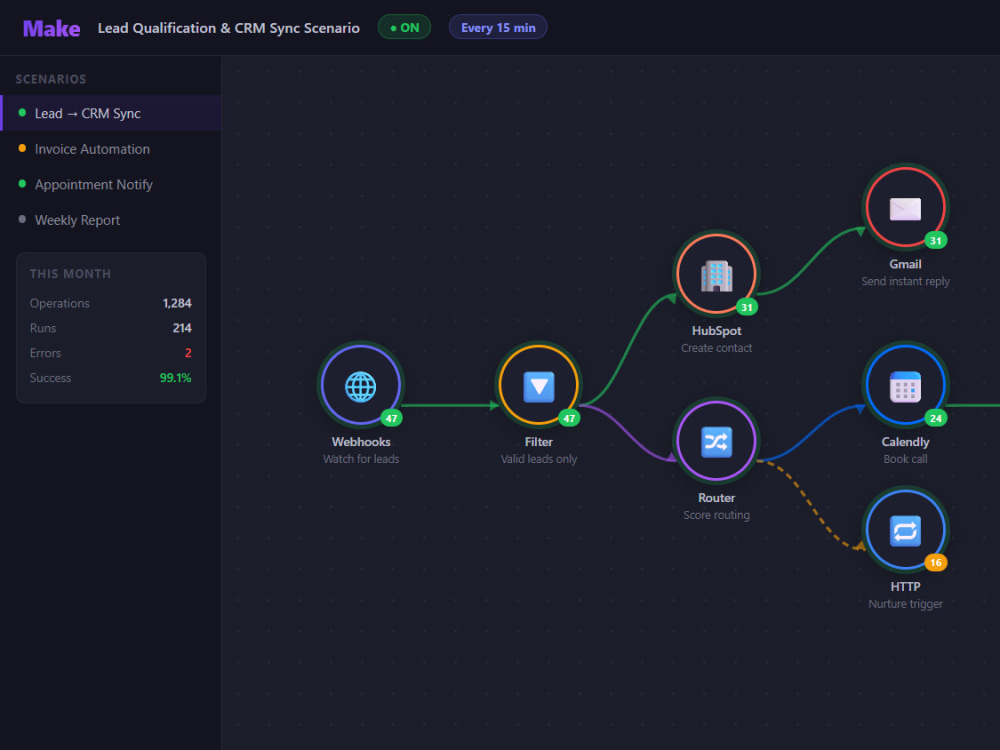Click the Gmail envelope module
Viewport: 1000px width, 750px height.
pyautogui.click(x=905, y=208)
